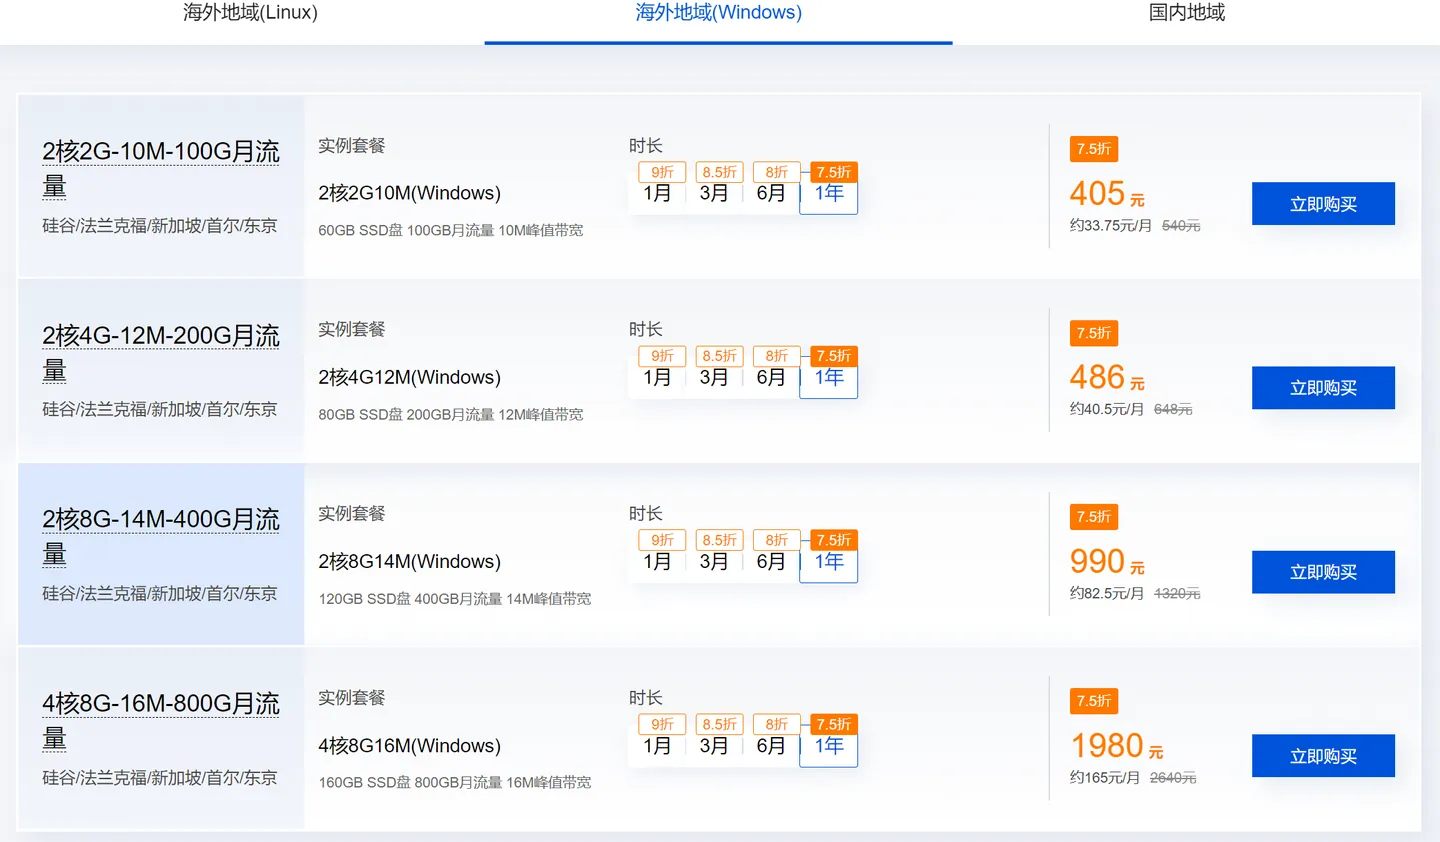Image resolution: width=1440 pixels, height=842 pixels.
Task: Choose 6月 duration for 2核2G10M plan
Action: point(771,193)
